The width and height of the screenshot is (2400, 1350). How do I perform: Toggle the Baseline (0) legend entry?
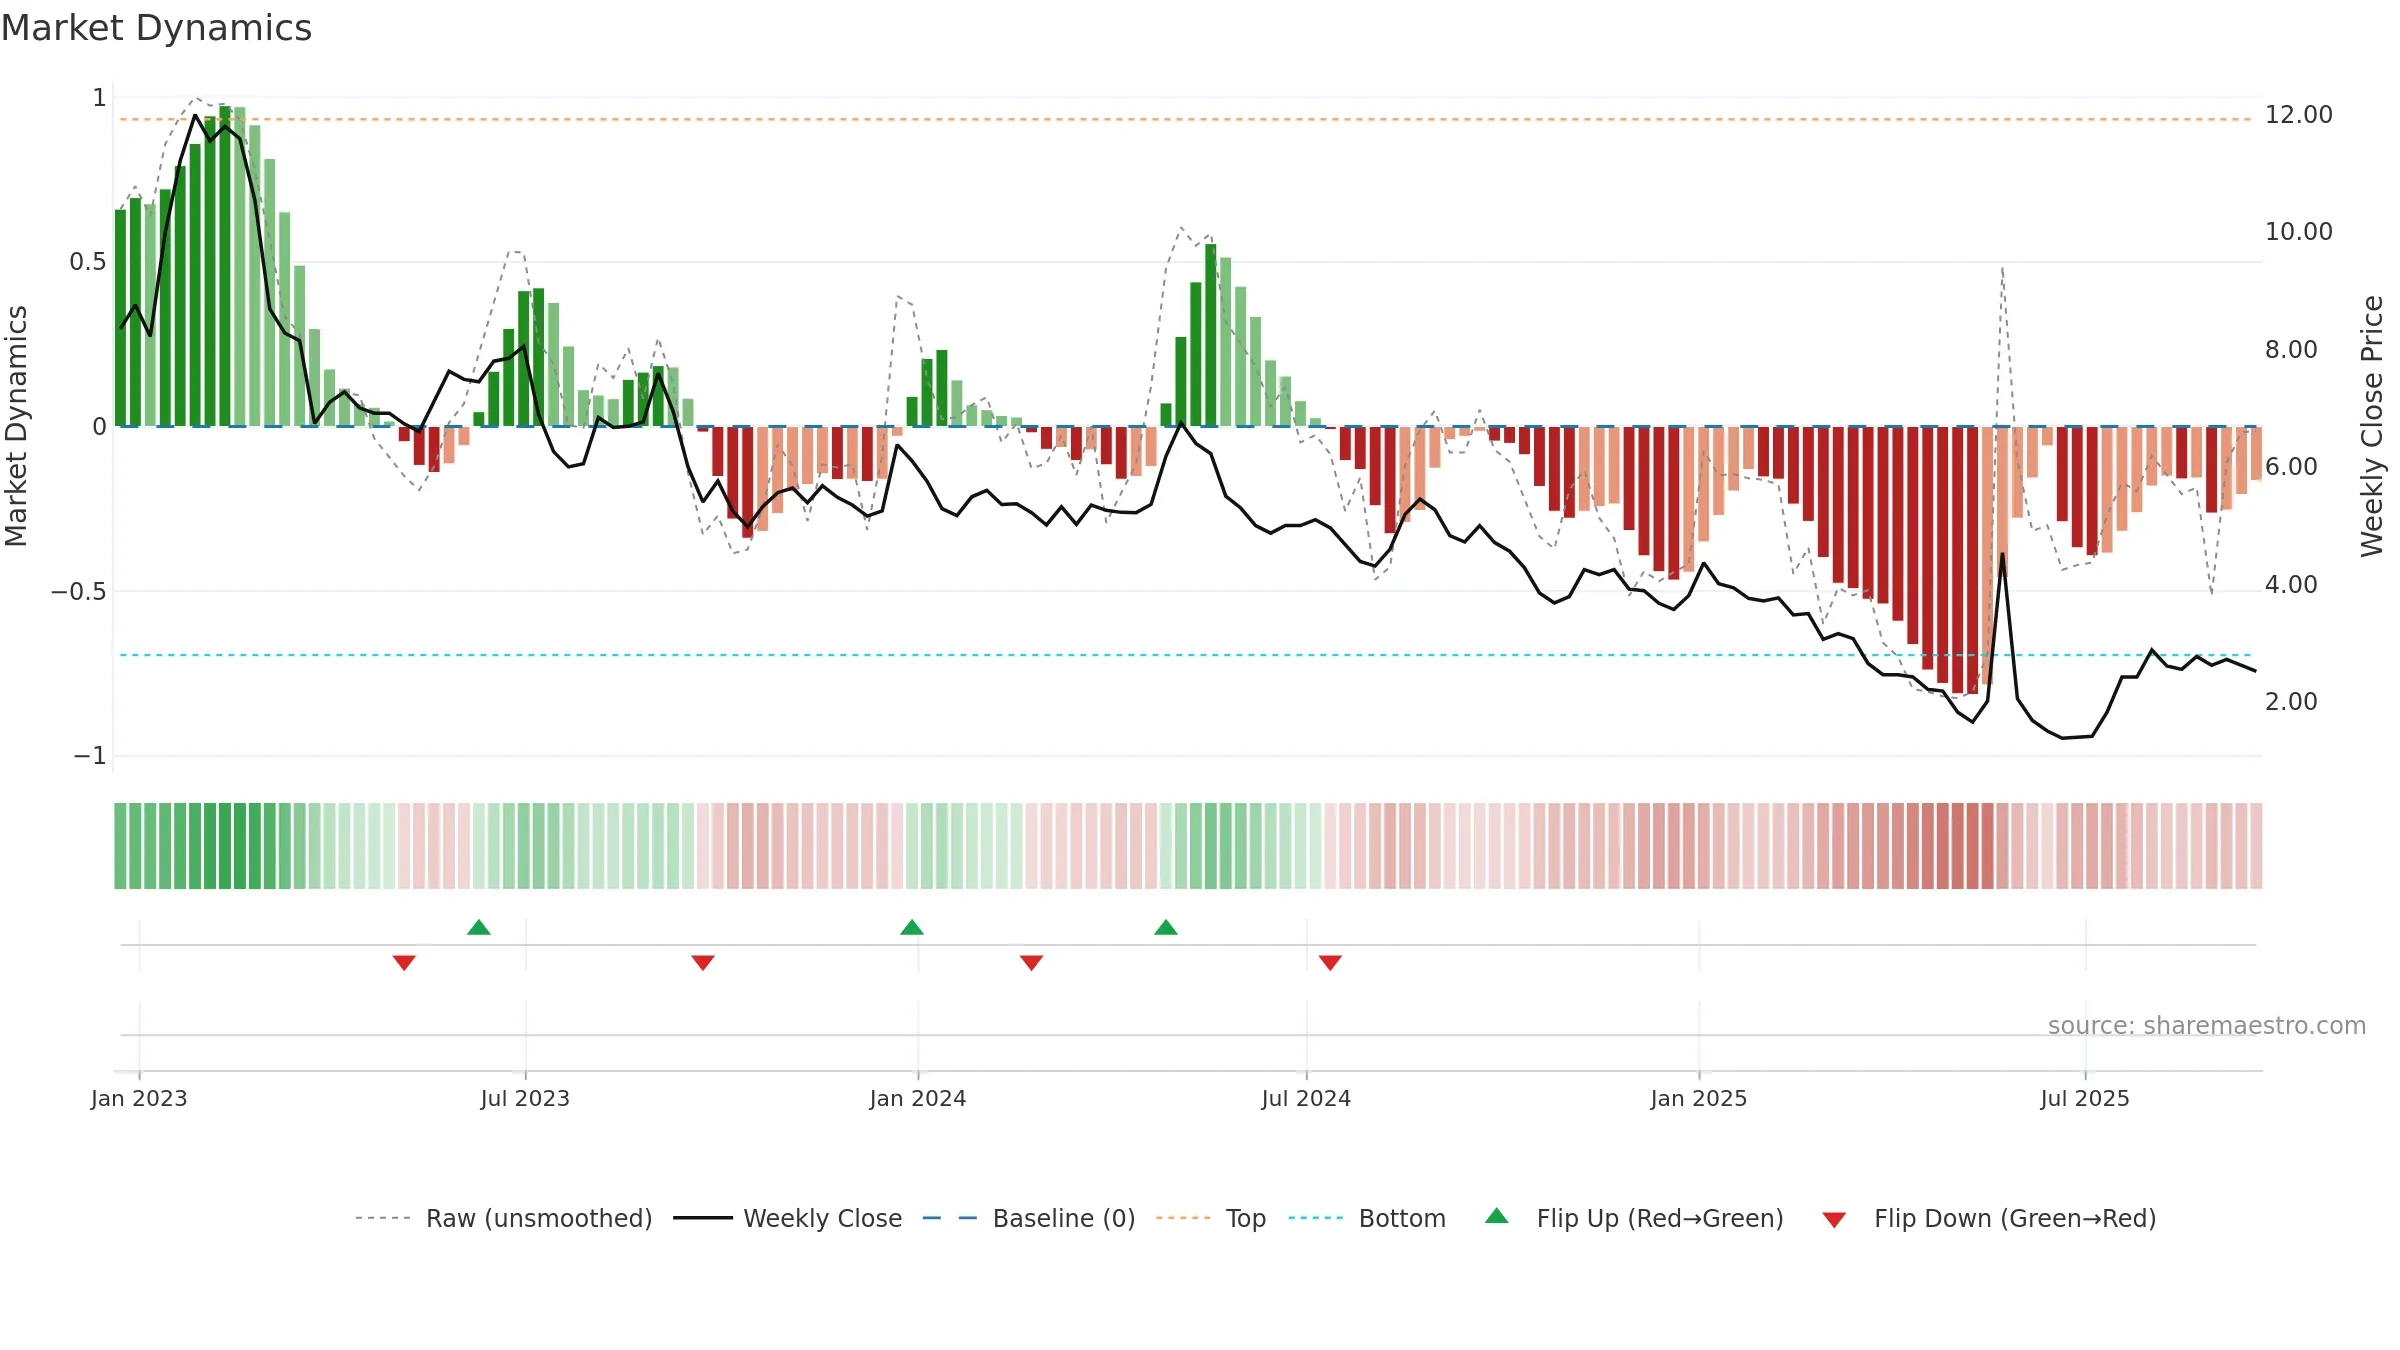tap(1028, 1218)
